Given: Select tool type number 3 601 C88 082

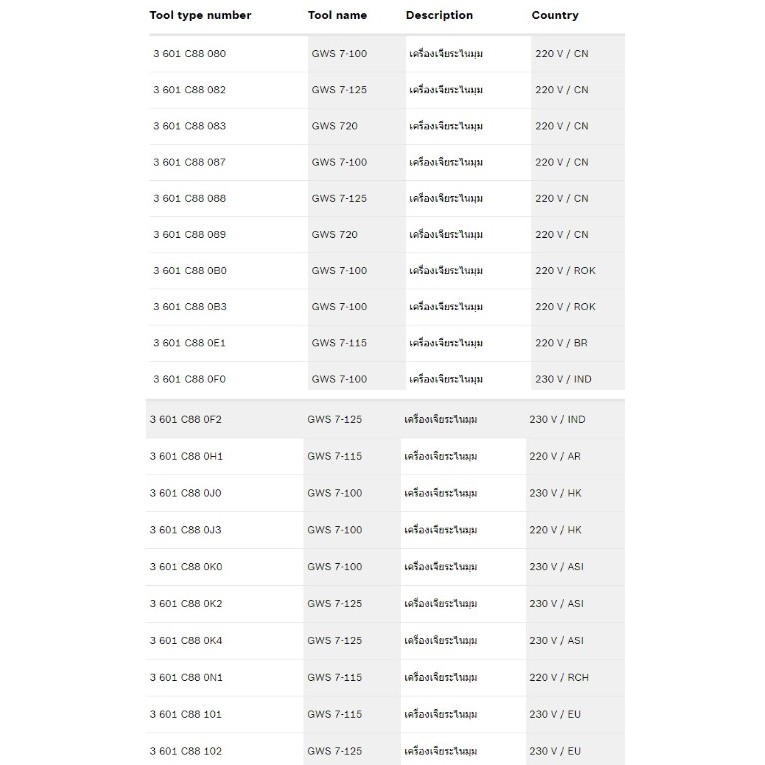Looking at the screenshot, I should pos(189,90).
